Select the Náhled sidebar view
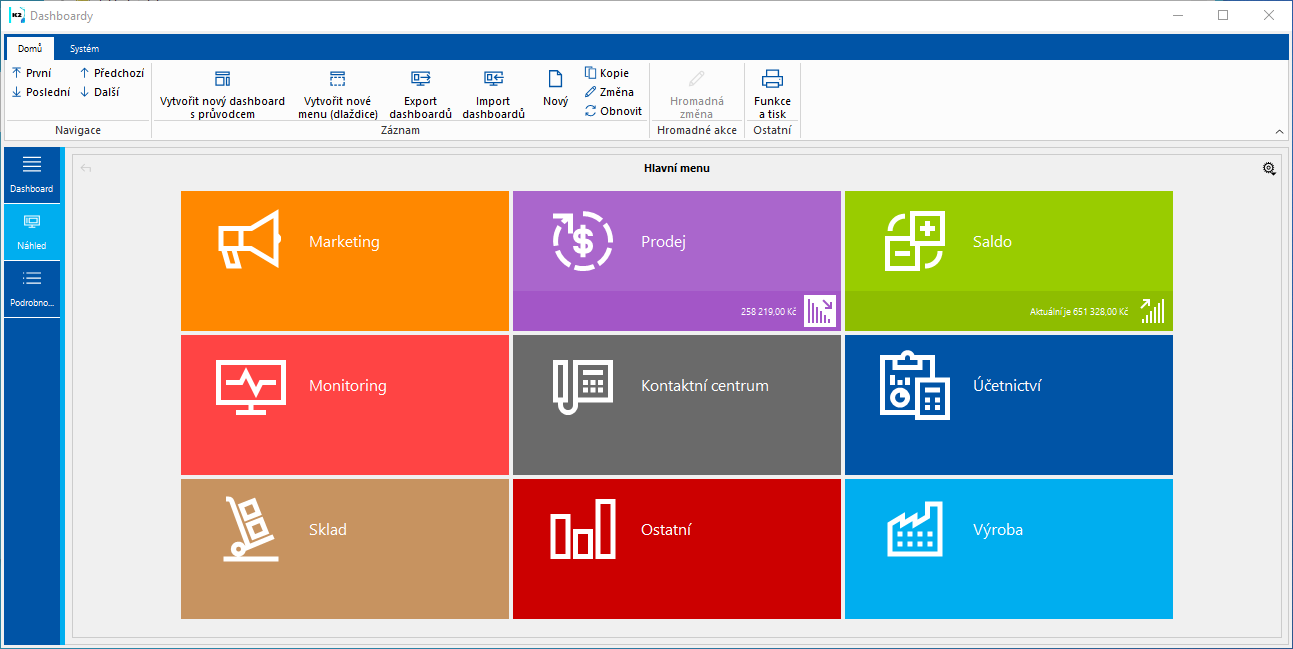This screenshot has width=1293, height=649. (x=32, y=232)
